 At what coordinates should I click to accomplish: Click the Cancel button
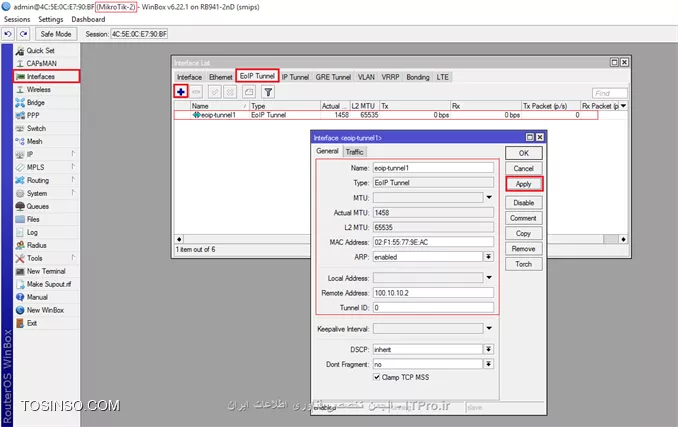(524, 168)
